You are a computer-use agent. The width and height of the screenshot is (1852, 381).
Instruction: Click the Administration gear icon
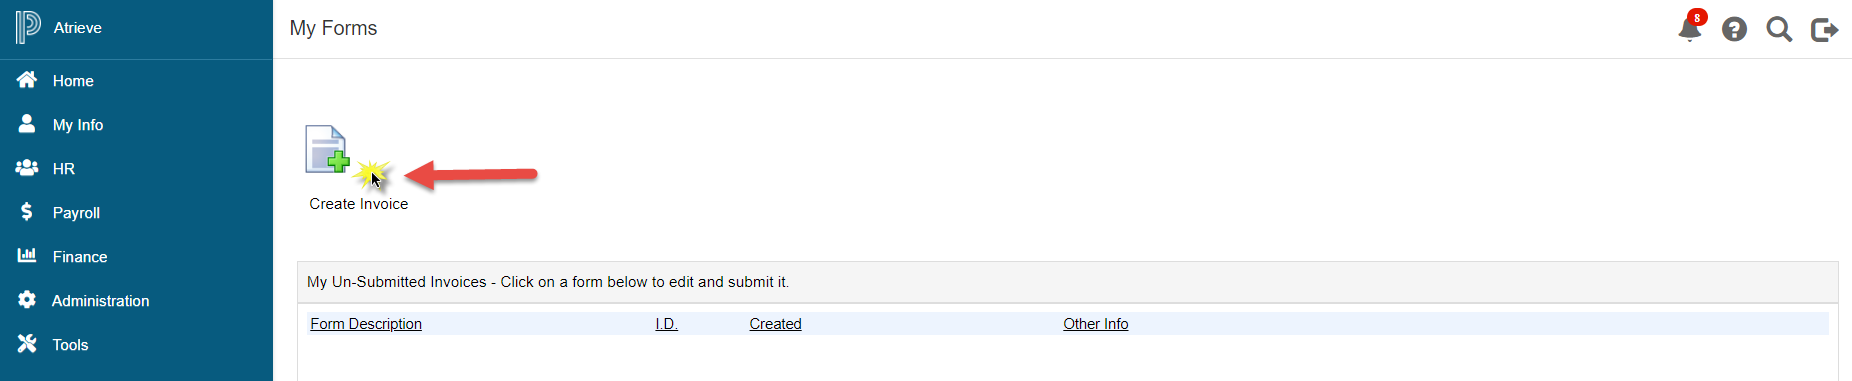[27, 300]
